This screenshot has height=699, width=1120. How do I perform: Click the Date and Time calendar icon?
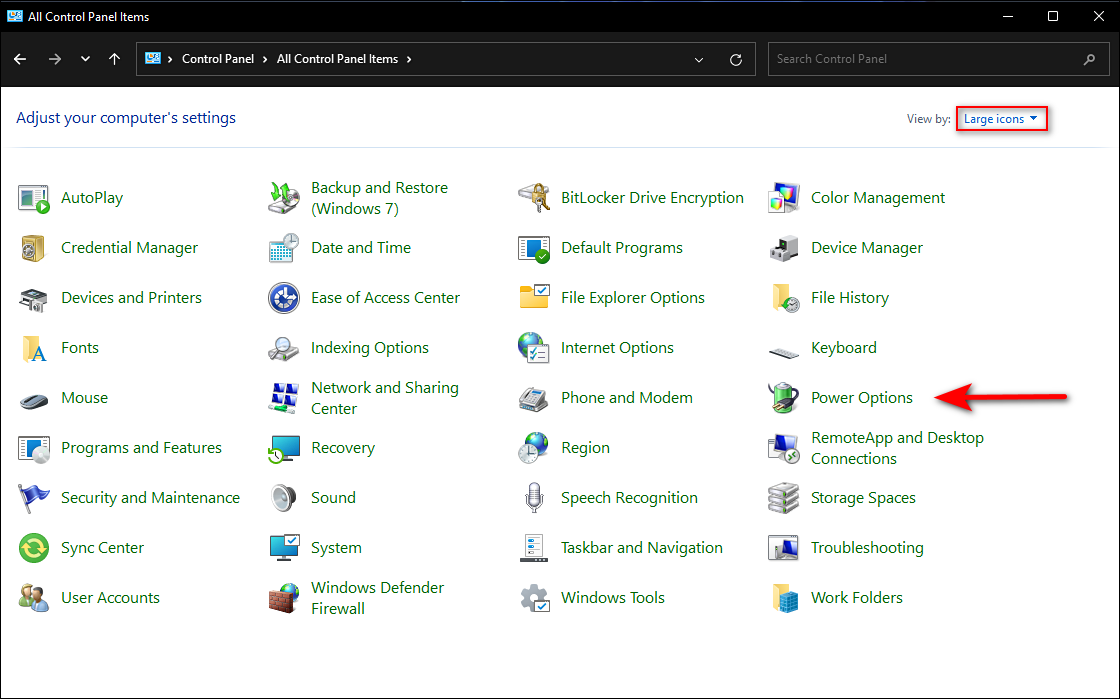tap(284, 248)
